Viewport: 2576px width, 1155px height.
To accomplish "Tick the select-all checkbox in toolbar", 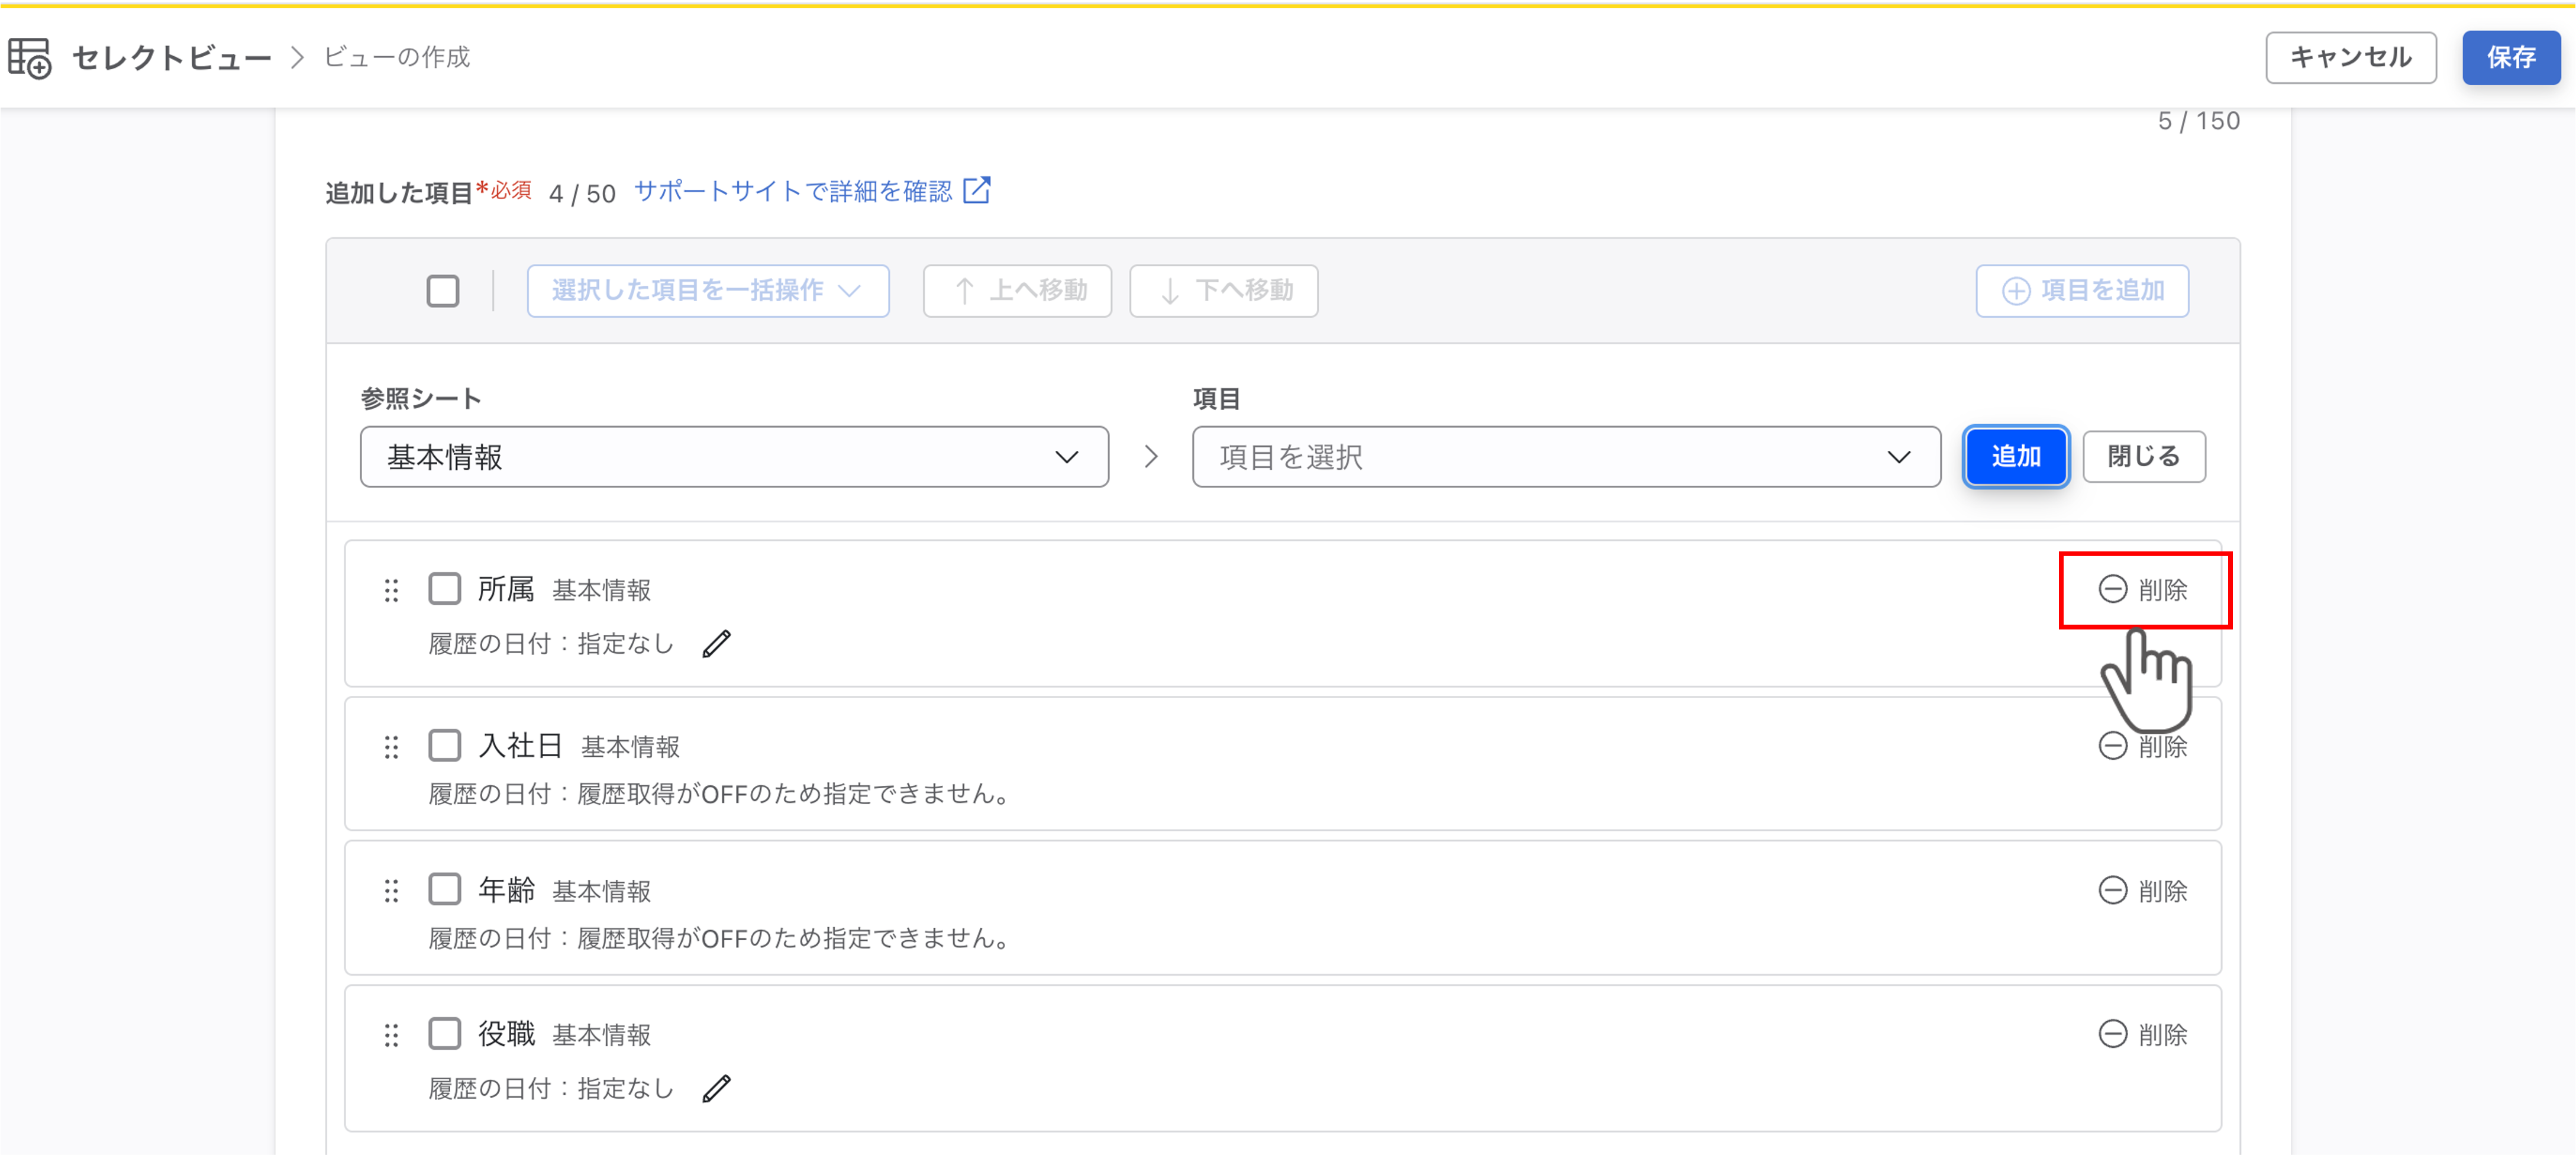I will 443,291.
